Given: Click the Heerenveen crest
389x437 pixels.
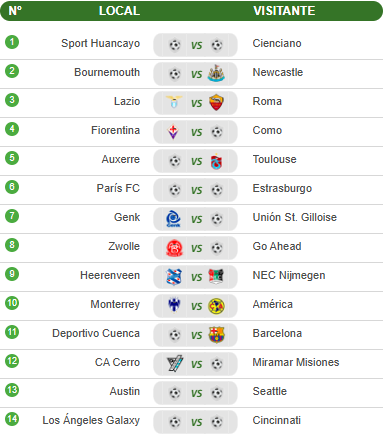Looking at the screenshot, I should (x=174, y=277).
